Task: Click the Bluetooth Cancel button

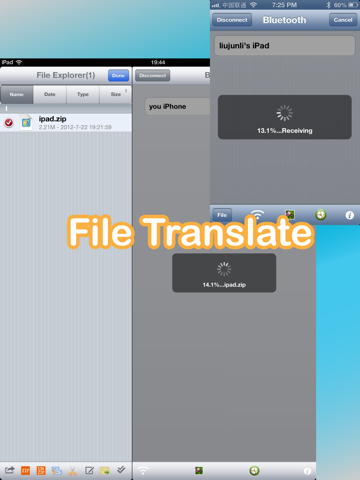Action: click(x=343, y=20)
